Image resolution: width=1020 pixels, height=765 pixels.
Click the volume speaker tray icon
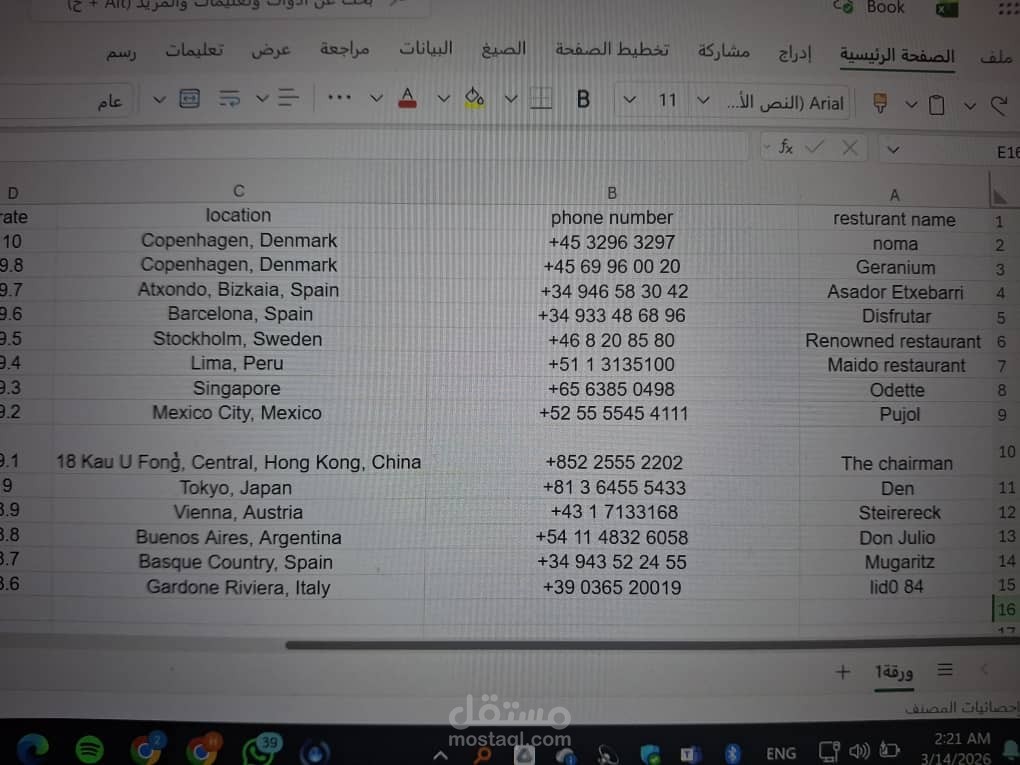(859, 751)
